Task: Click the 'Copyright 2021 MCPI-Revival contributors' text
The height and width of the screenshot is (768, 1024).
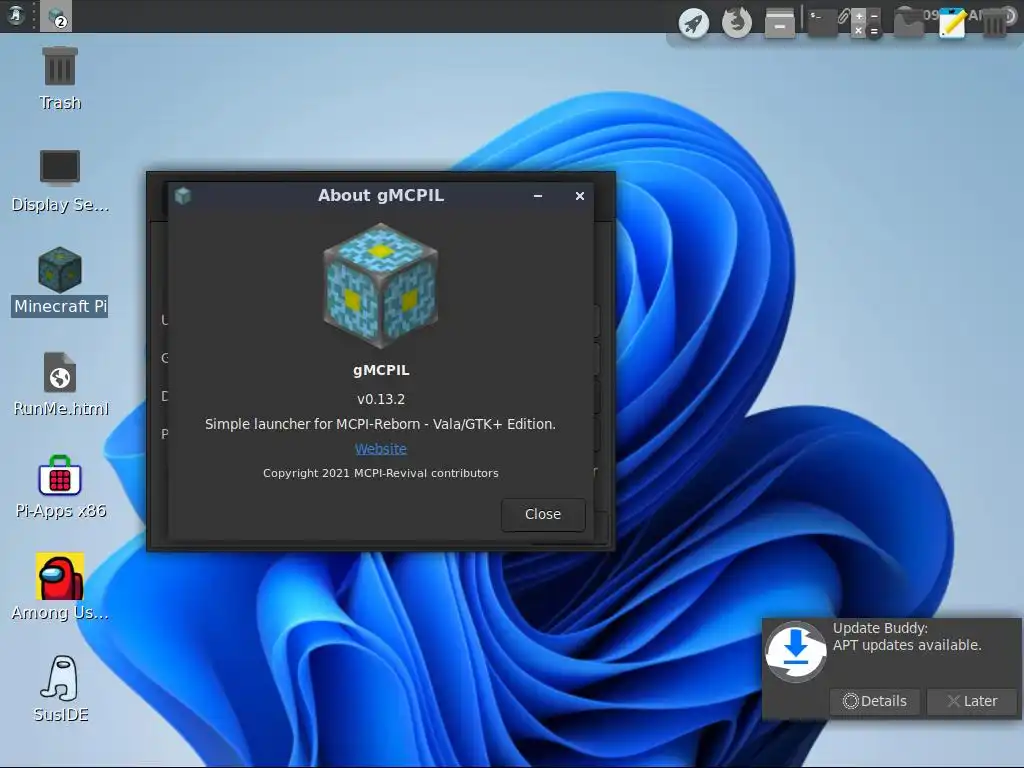Action: point(381,473)
